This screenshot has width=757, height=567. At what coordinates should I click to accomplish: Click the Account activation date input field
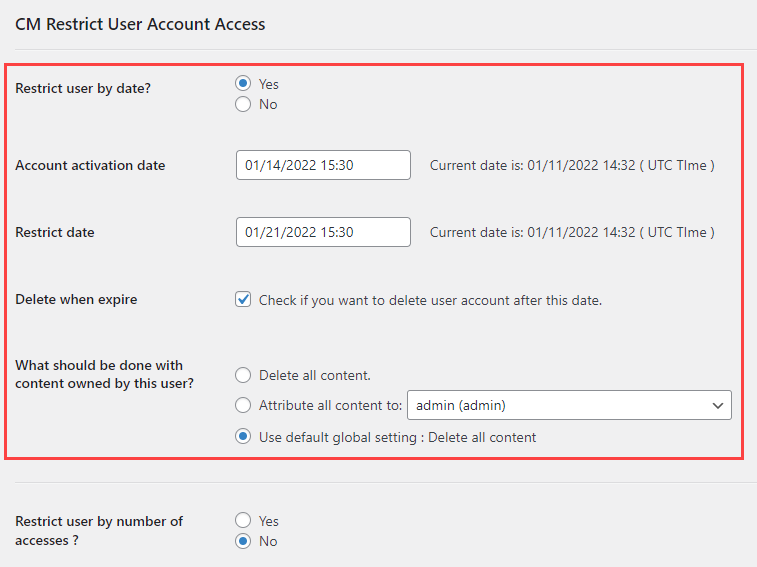pos(323,165)
